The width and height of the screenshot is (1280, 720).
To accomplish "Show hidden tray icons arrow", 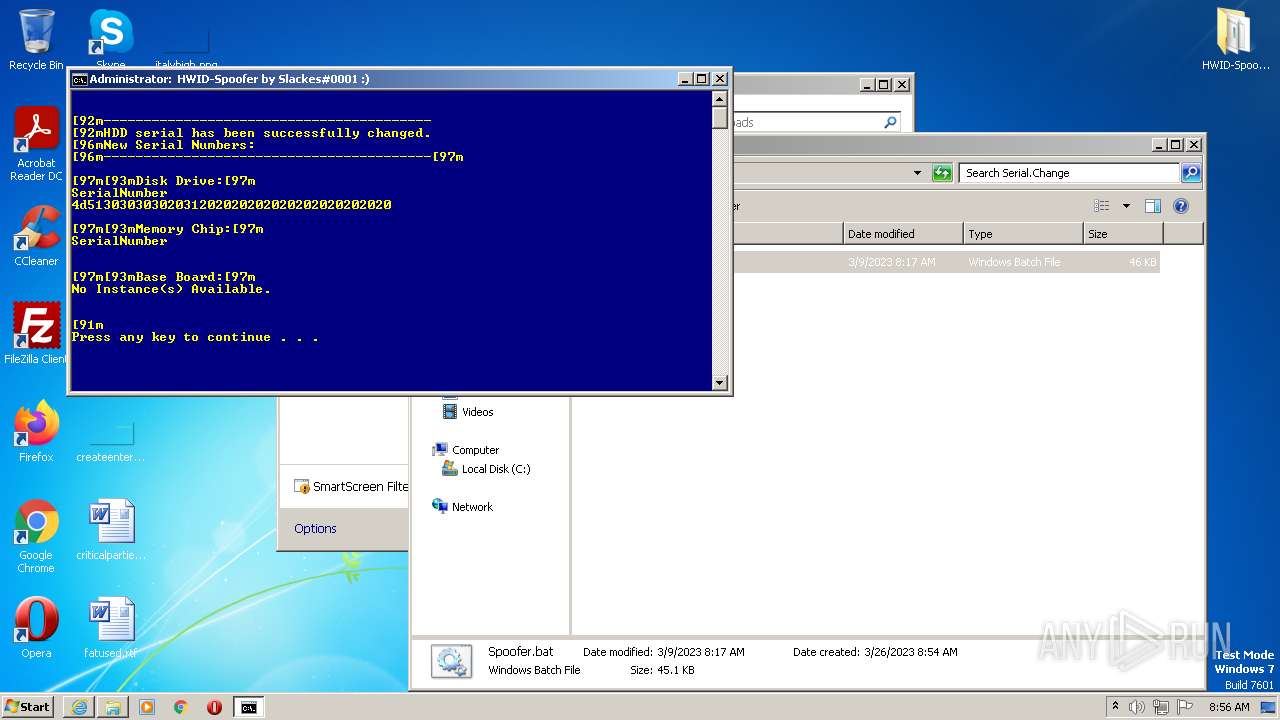I will [x=1115, y=706].
